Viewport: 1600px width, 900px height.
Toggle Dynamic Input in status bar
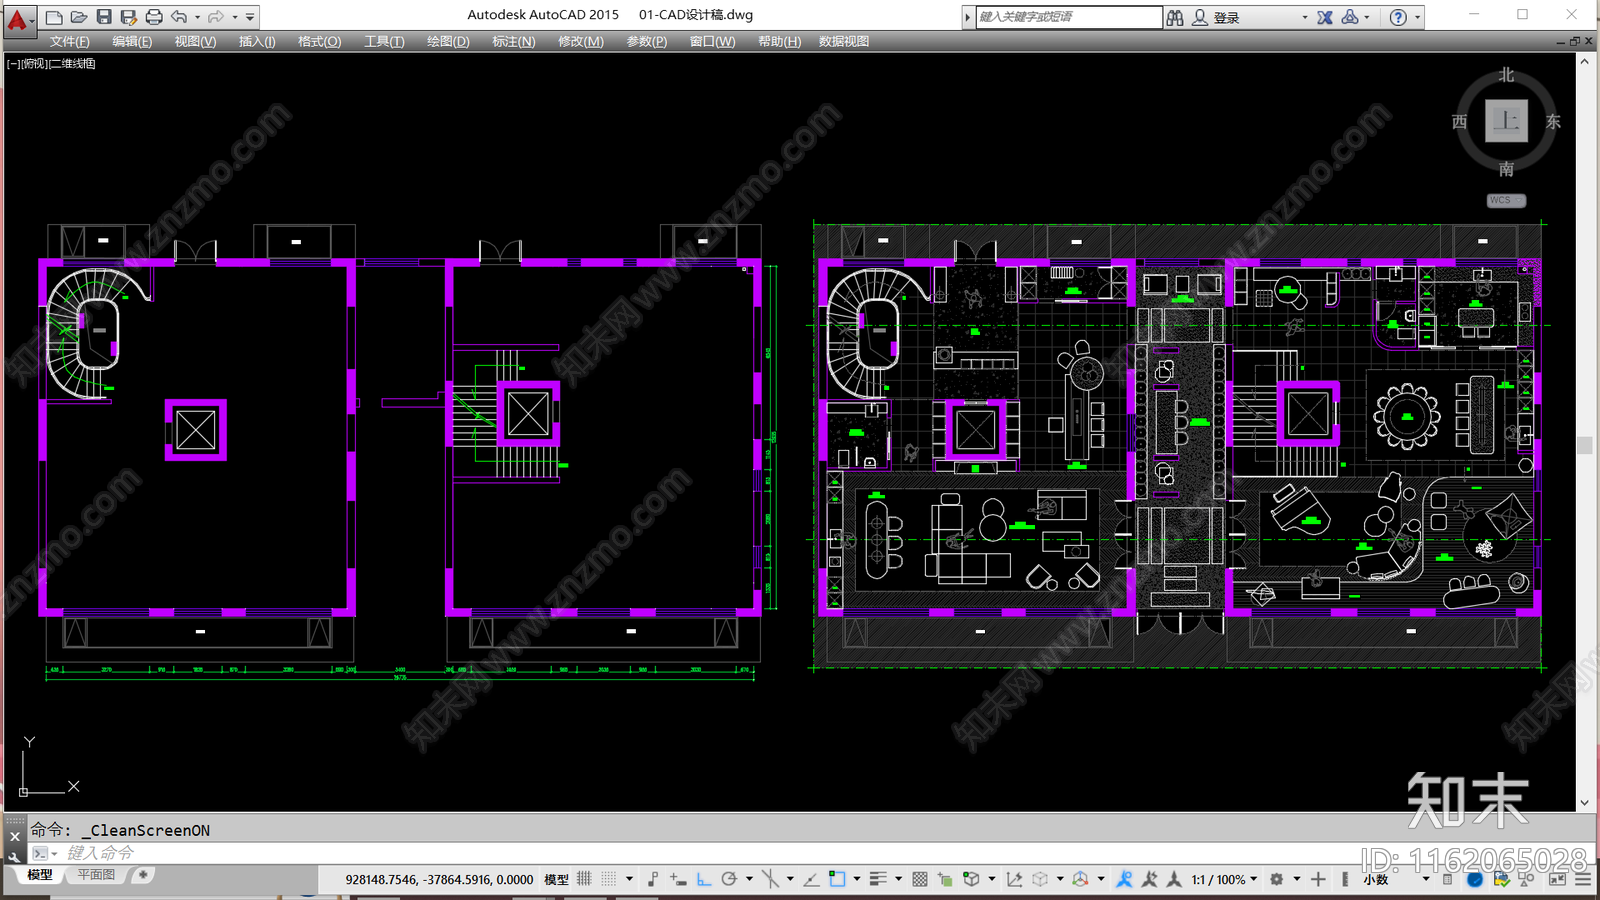[x=678, y=880]
